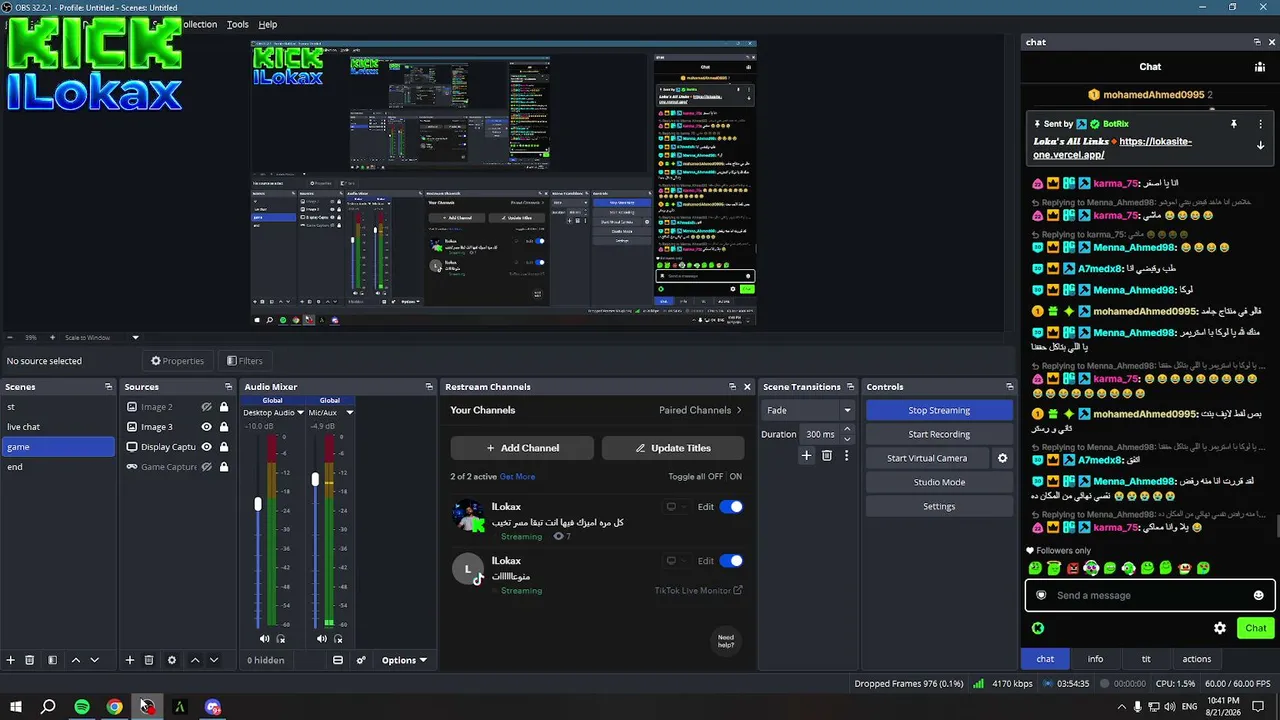Hide the Image 3 source
1280x720 pixels.
click(x=207, y=427)
